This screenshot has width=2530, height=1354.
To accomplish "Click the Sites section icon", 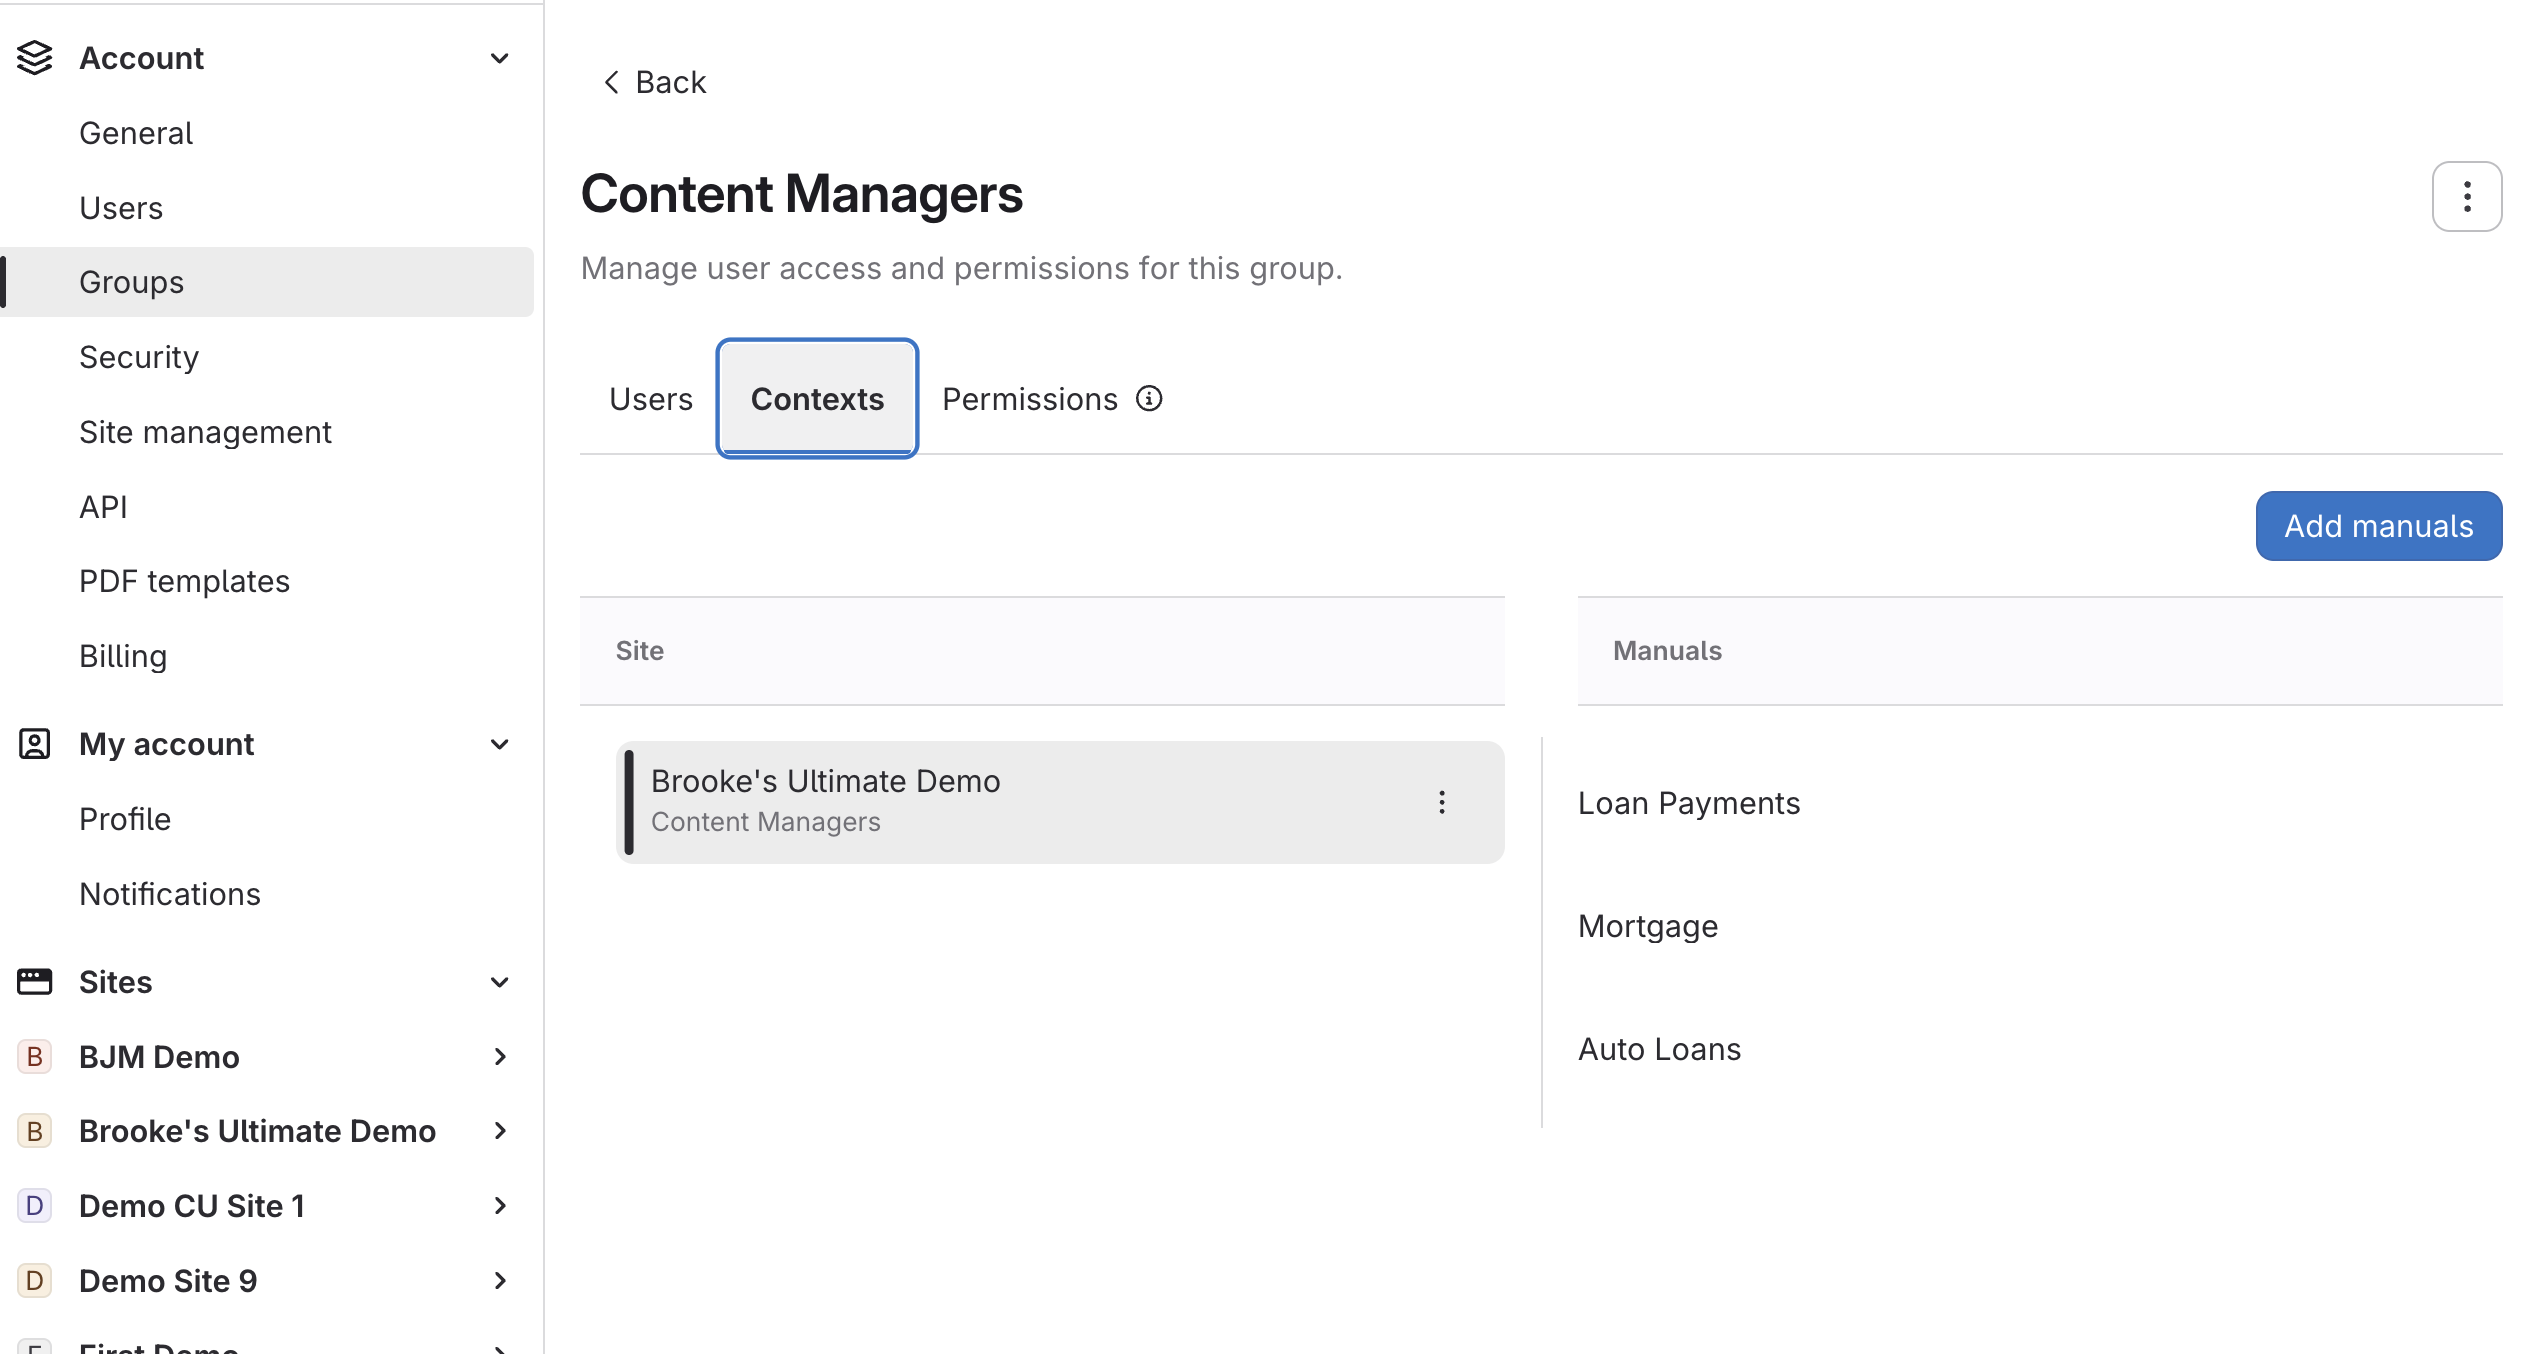I will [35, 982].
